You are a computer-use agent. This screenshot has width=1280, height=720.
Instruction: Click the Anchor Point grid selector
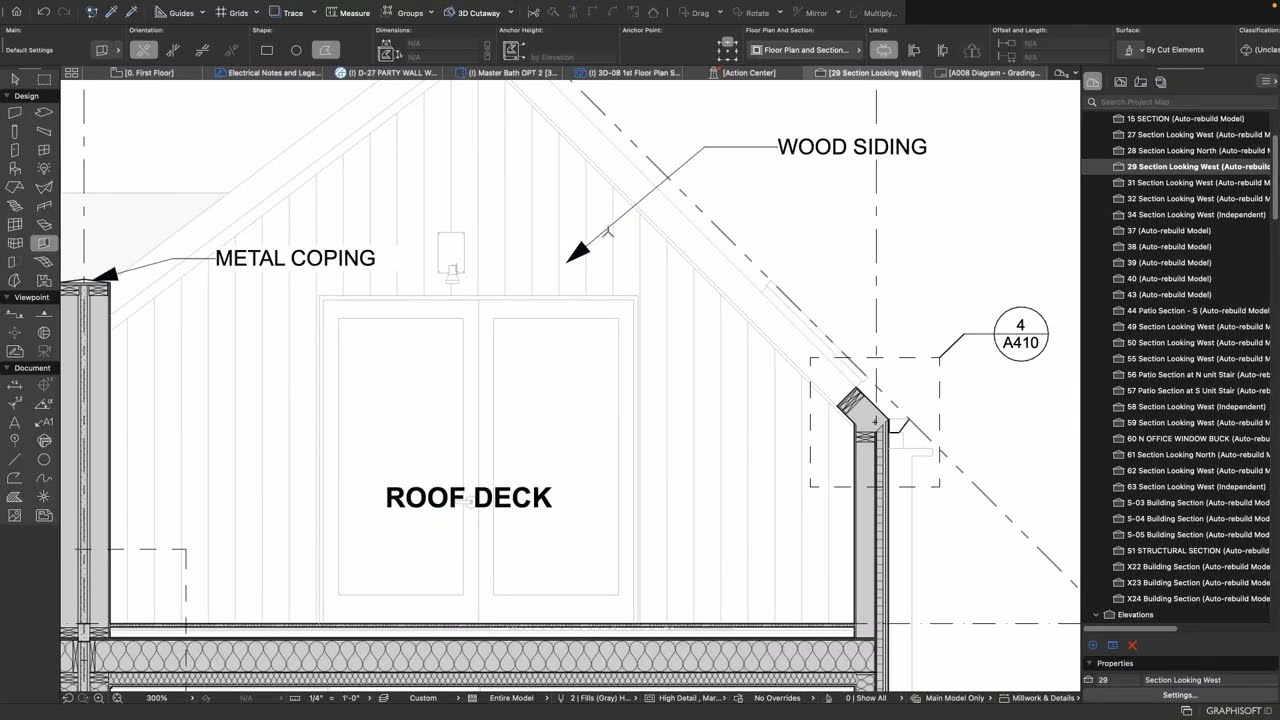click(x=728, y=50)
